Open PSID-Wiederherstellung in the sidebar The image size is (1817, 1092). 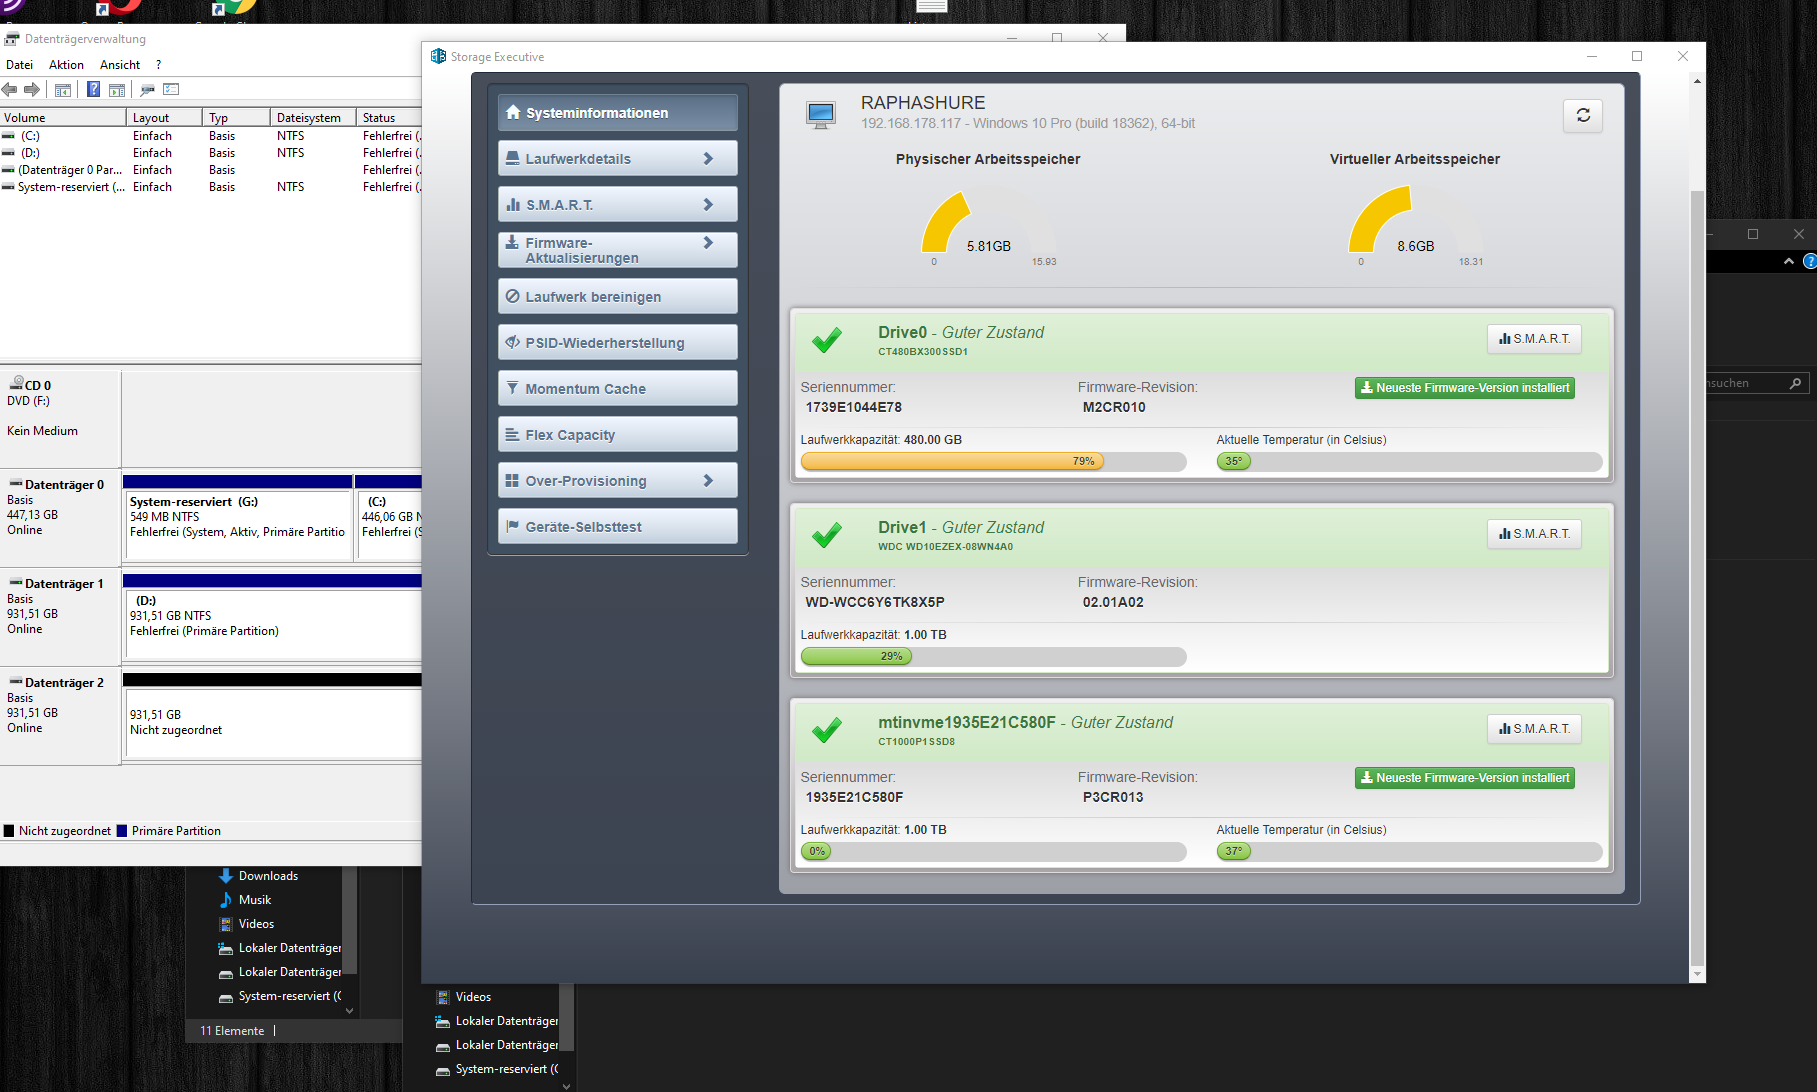point(617,343)
